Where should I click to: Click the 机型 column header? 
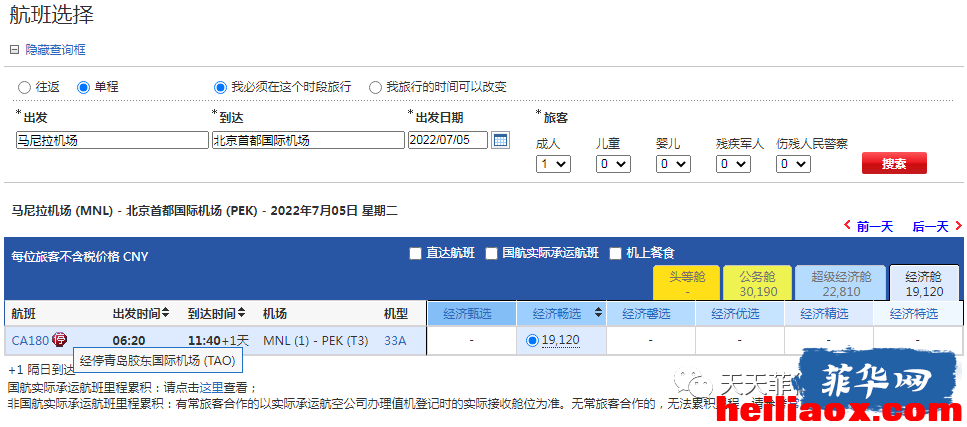(x=396, y=313)
